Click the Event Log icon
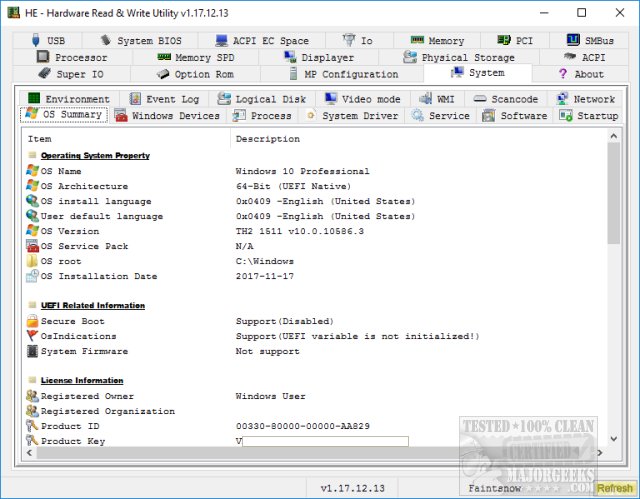 [x=135, y=98]
